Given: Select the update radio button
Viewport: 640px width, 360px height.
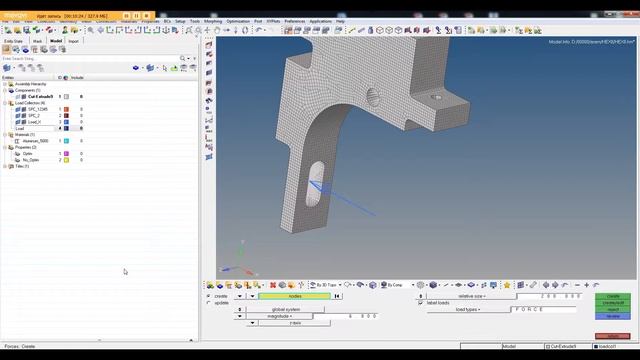Looking at the screenshot, I should (209, 303).
